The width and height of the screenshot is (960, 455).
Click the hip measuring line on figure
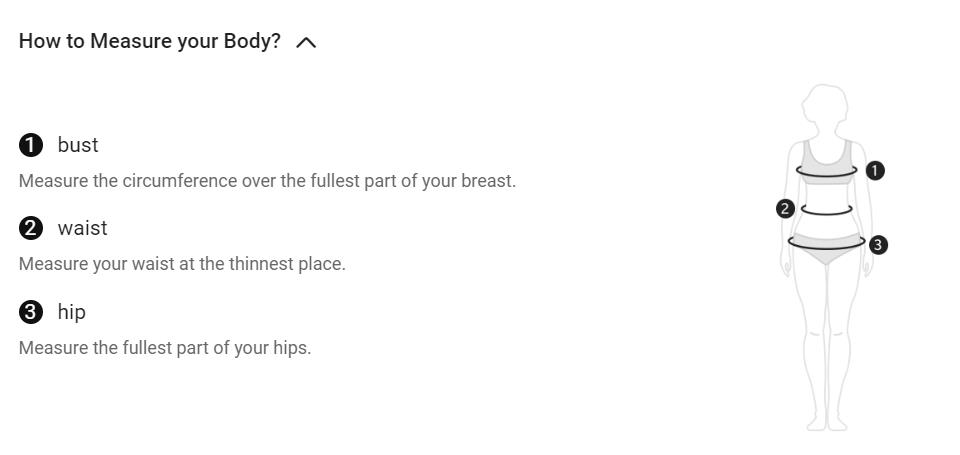(x=826, y=247)
